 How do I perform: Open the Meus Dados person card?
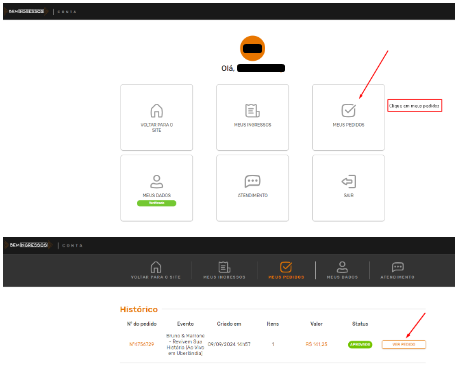click(x=156, y=188)
